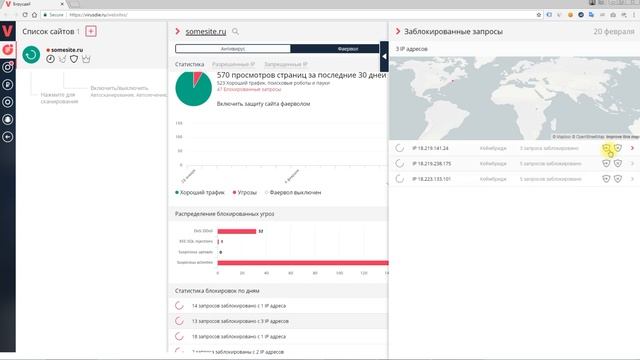
Task: Click the Virusdie V logo in sidebar
Action: coord(7,31)
